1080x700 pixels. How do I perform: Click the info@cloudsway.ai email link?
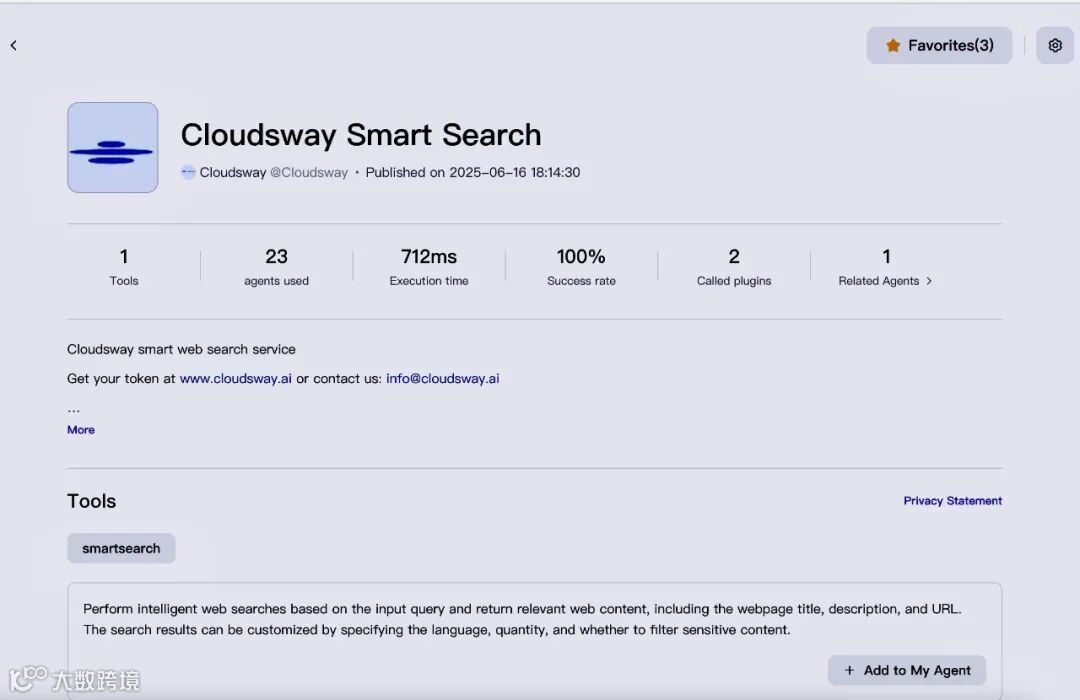click(442, 379)
